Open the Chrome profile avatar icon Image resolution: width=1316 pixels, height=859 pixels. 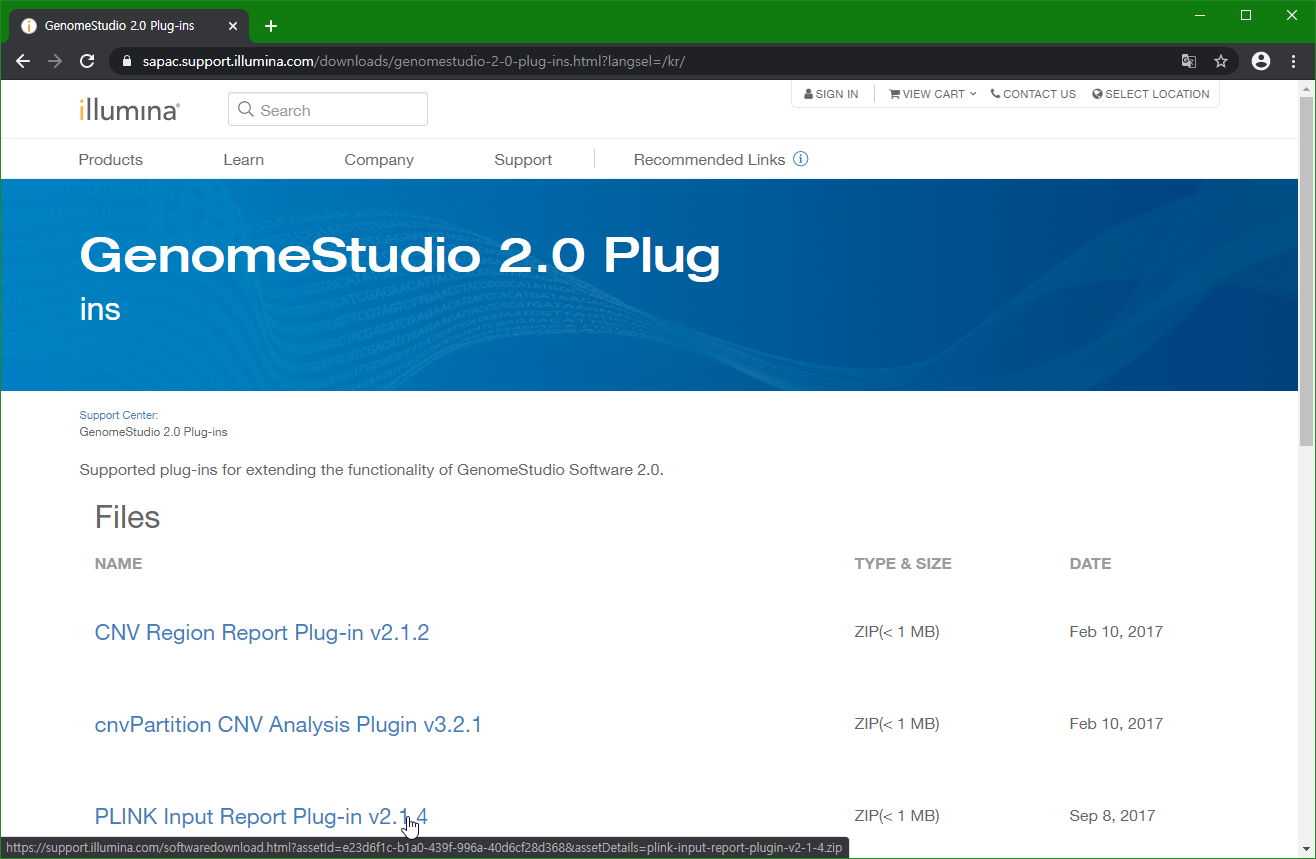1261,61
